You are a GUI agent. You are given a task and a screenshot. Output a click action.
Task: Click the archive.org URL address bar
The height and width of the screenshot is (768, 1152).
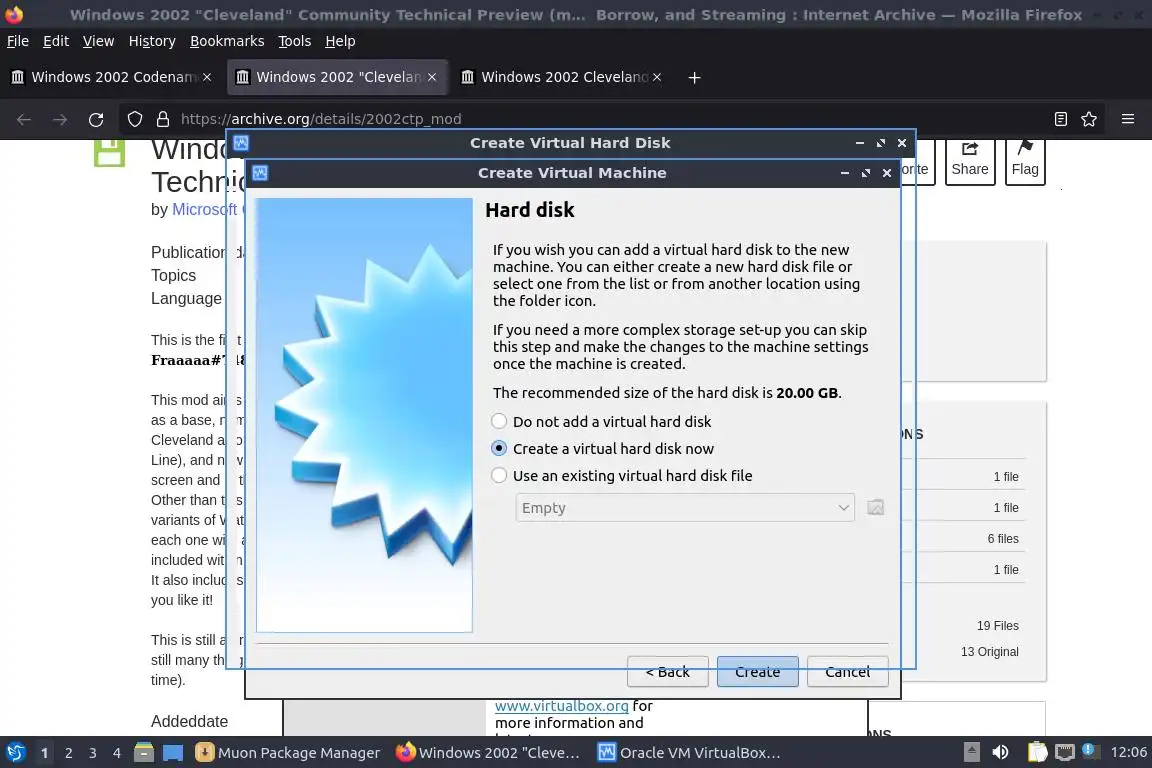[x=610, y=119]
